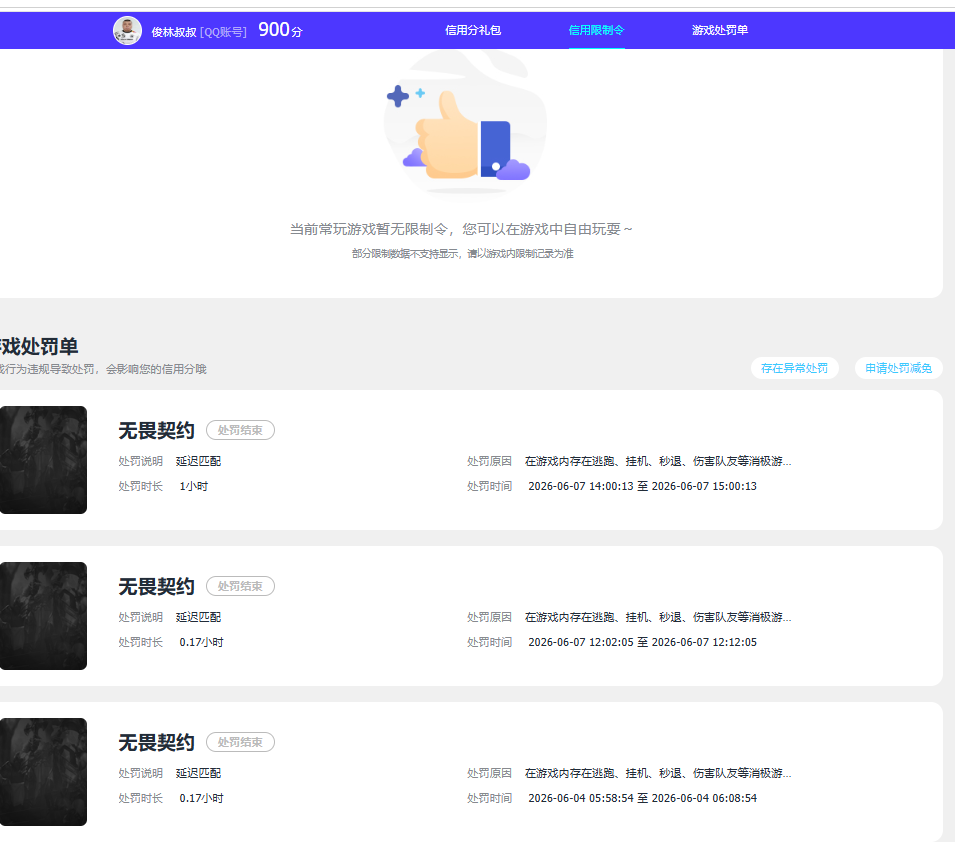The height and width of the screenshot is (842, 955).
Task: Click the username 俊林叔叔
Action: [x=174, y=32]
